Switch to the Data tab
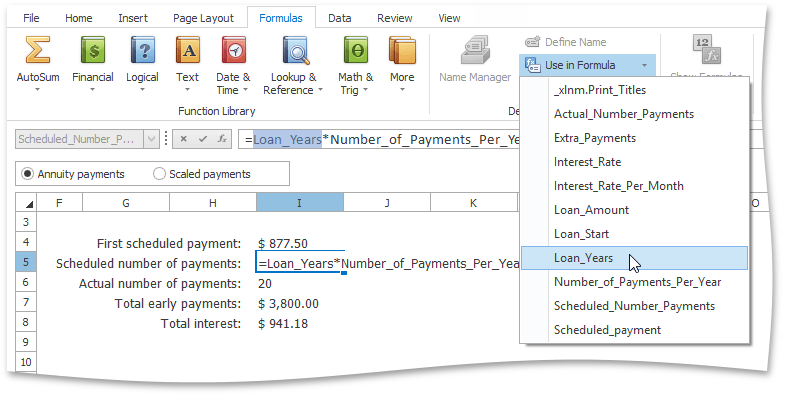Viewport: 786px width, 398px height. (x=339, y=18)
